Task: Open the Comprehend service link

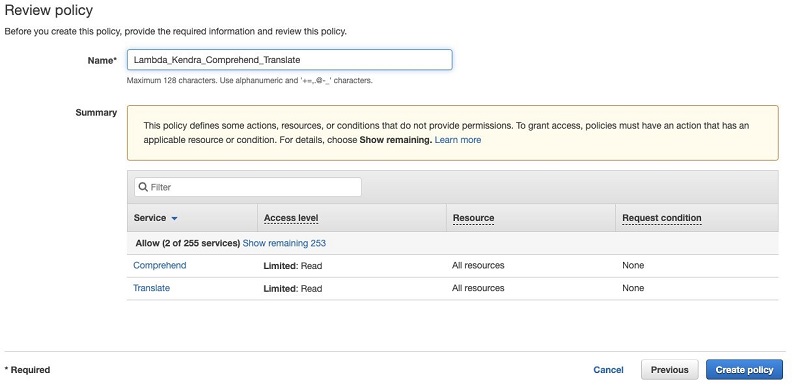Action: click(x=160, y=265)
